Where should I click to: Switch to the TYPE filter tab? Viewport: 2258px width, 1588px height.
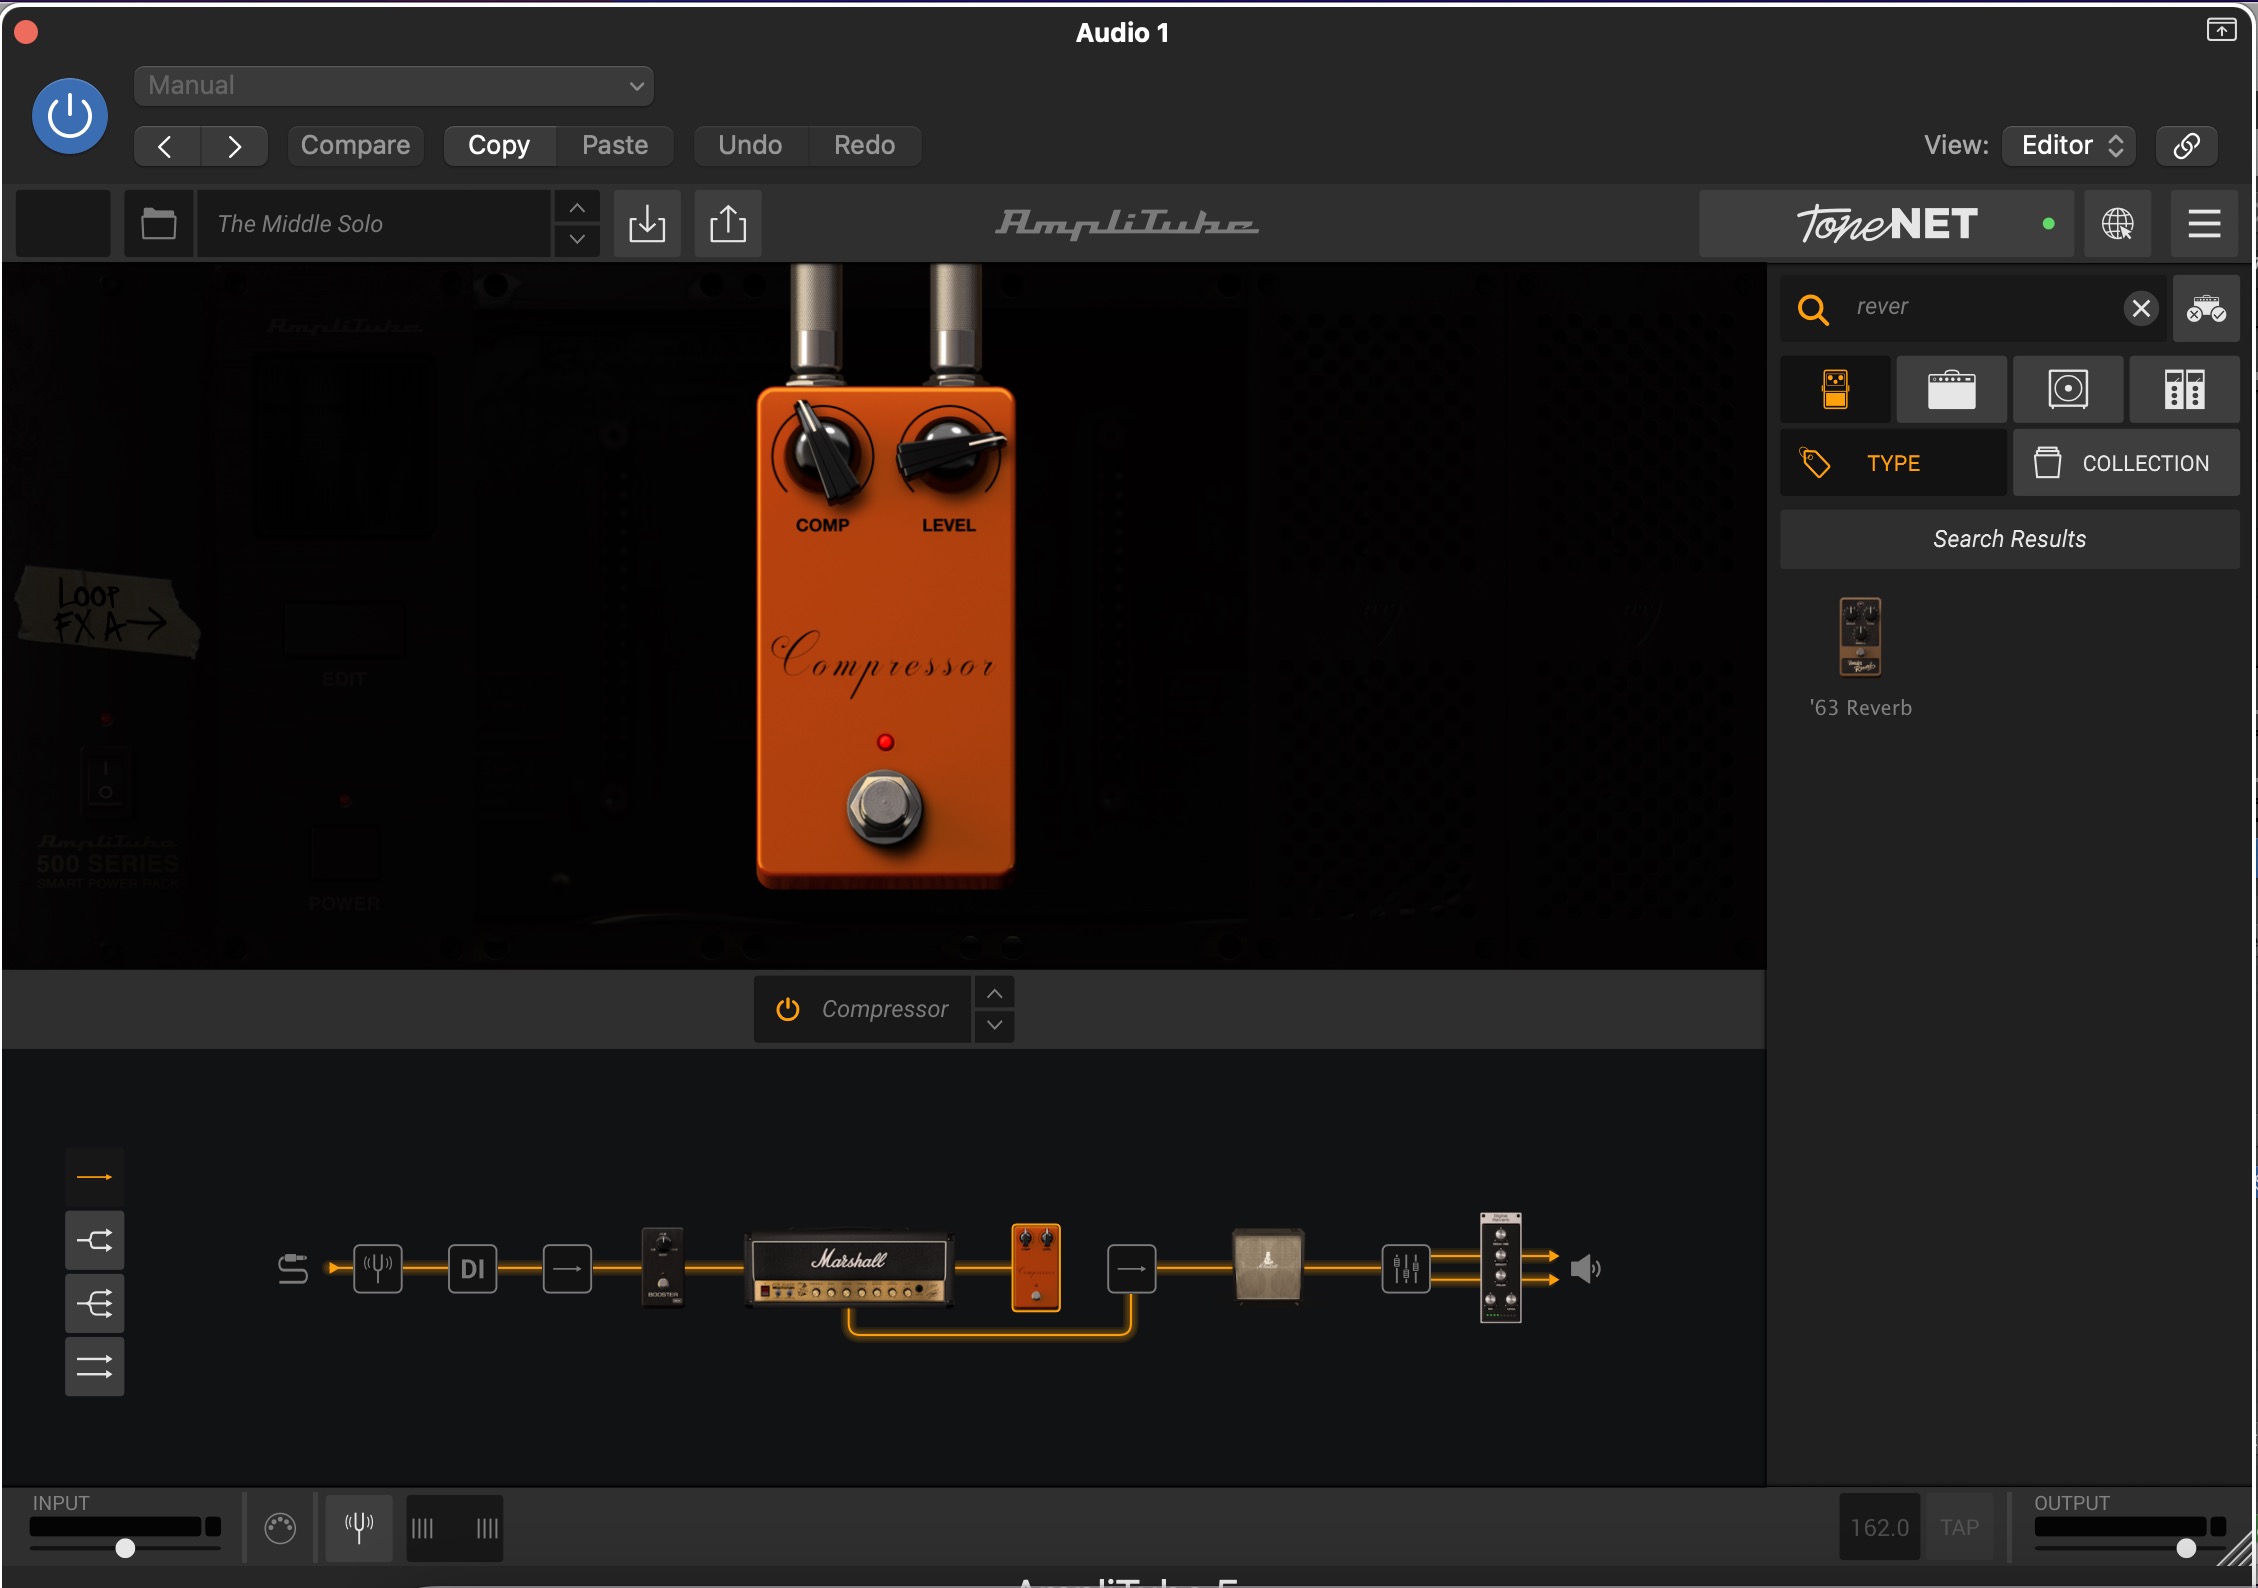point(1893,463)
